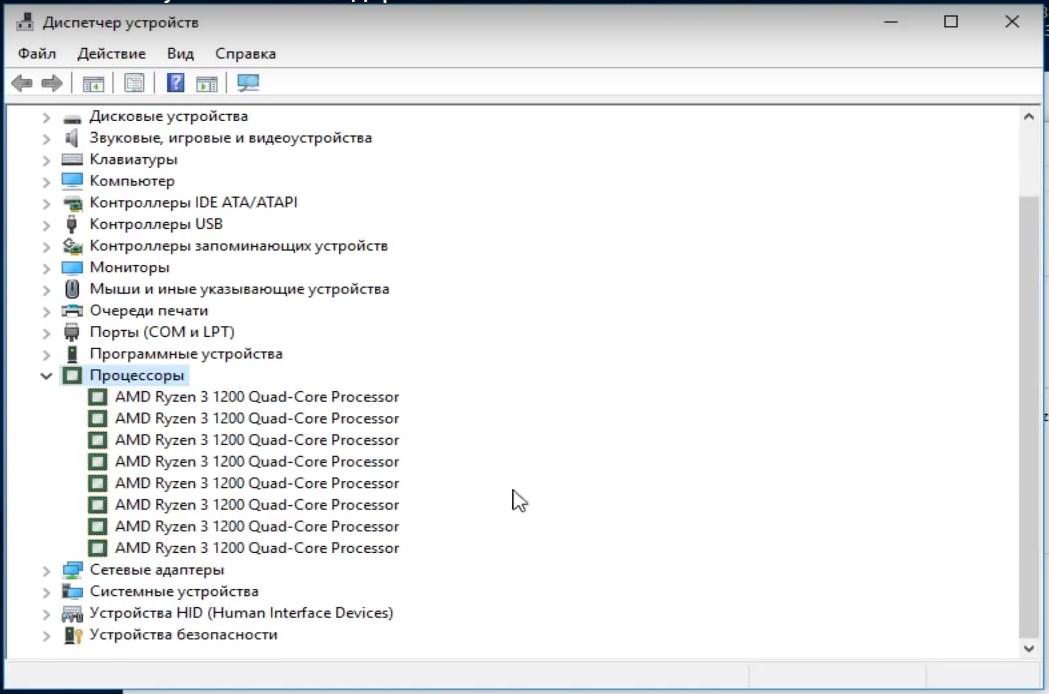Image resolution: width=1049 pixels, height=694 pixels.
Task: Click the scan for hardware changes icon
Action: coord(248,83)
